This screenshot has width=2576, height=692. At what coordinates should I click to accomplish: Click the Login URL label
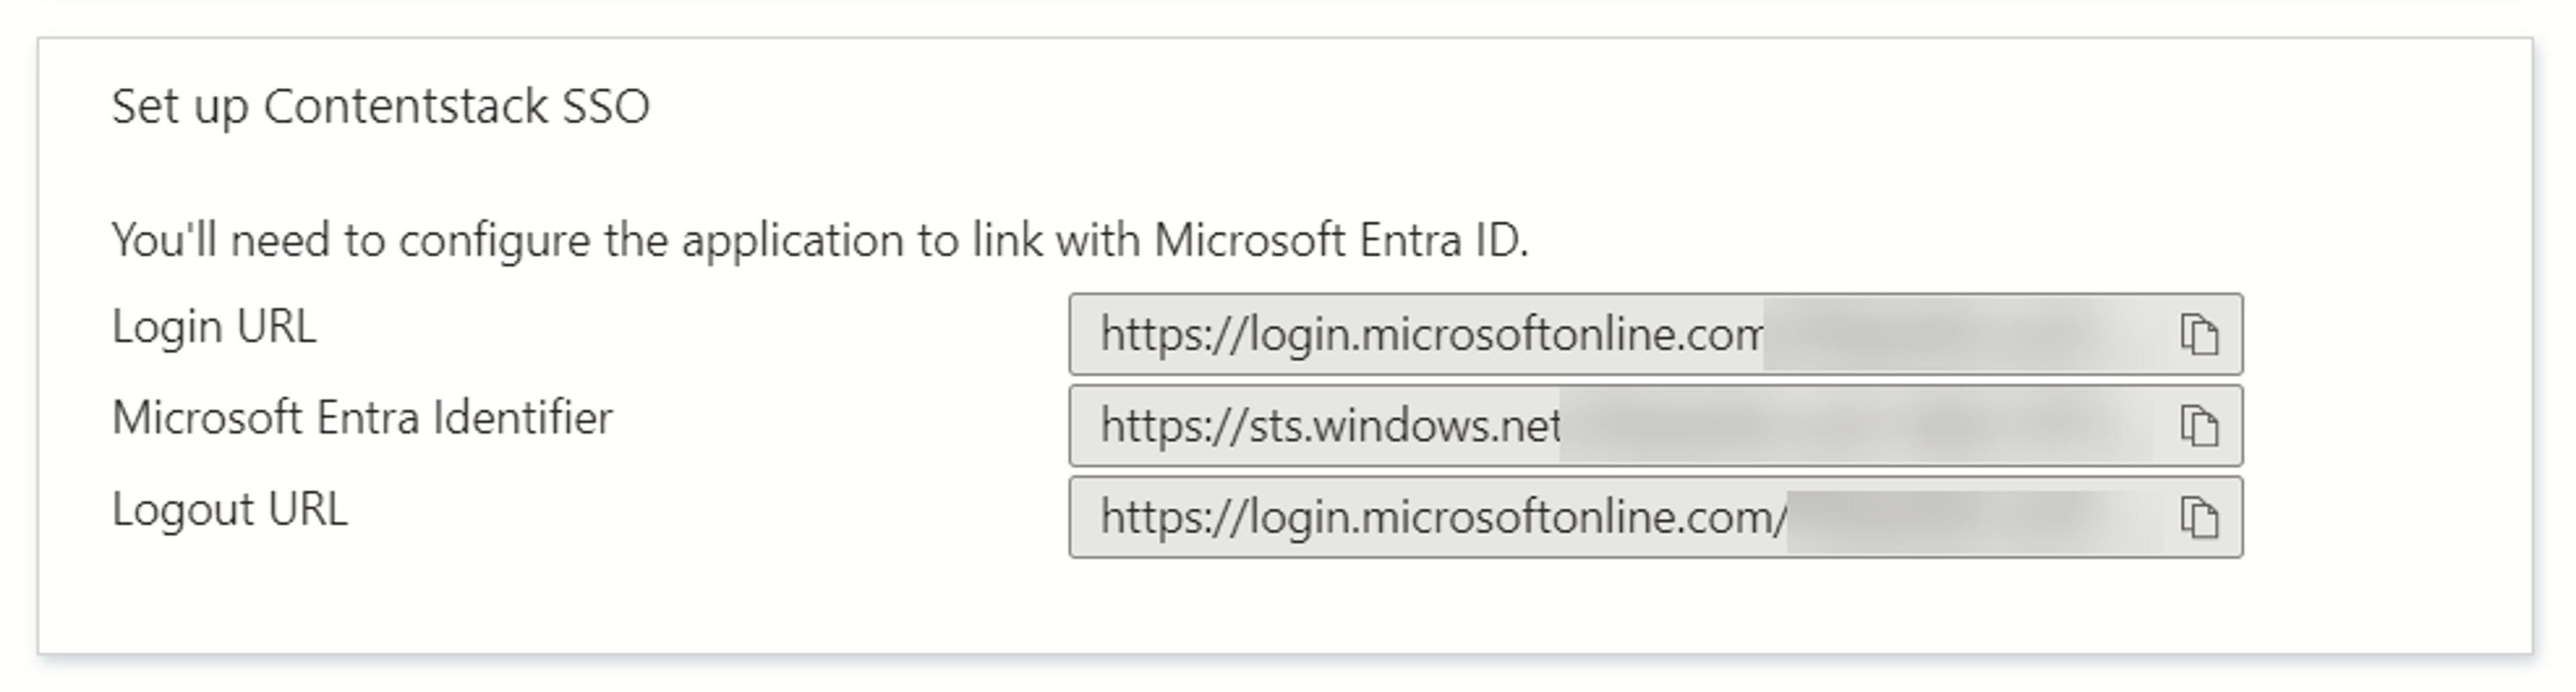[x=214, y=327]
